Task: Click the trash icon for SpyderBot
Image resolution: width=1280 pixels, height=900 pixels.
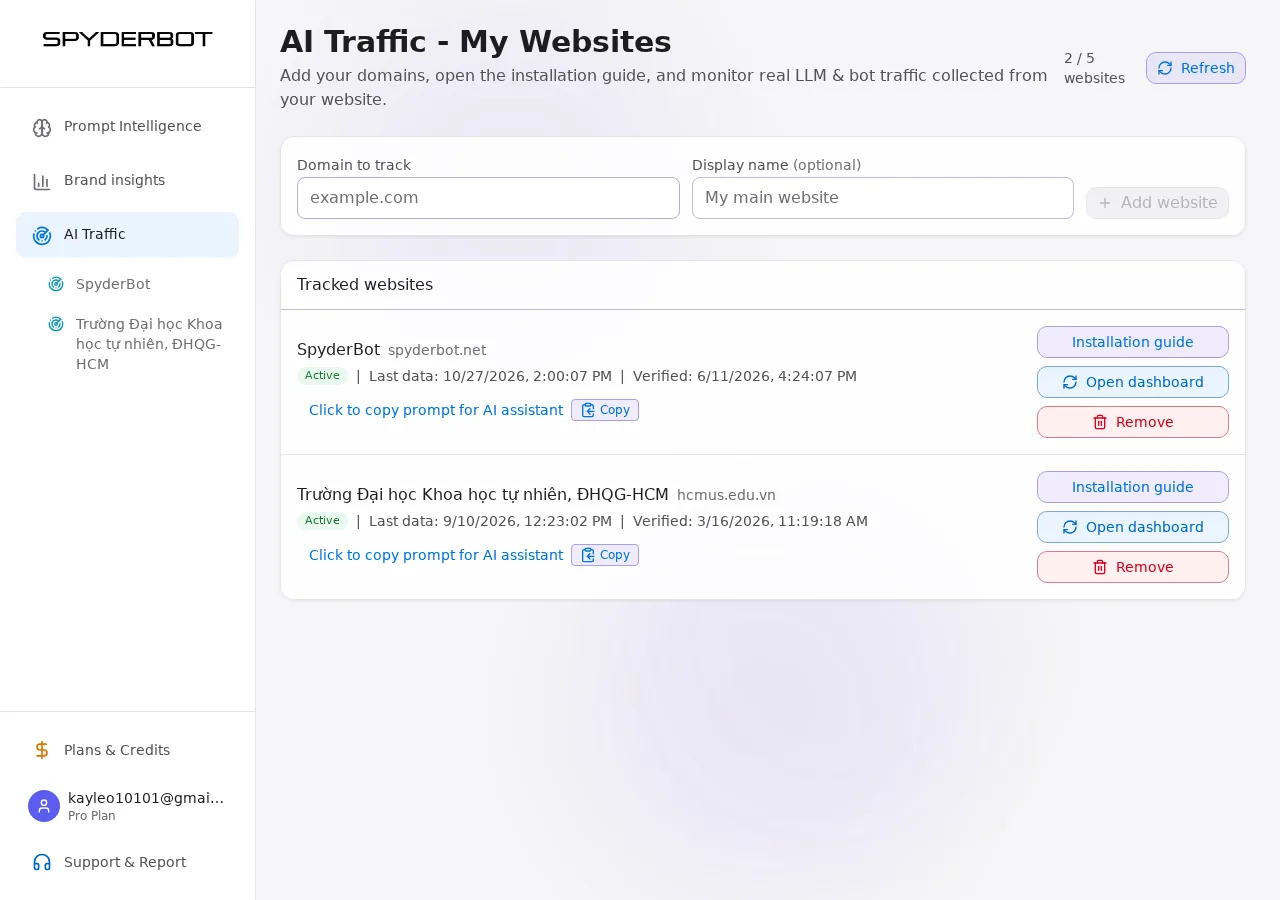Action: [1100, 422]
